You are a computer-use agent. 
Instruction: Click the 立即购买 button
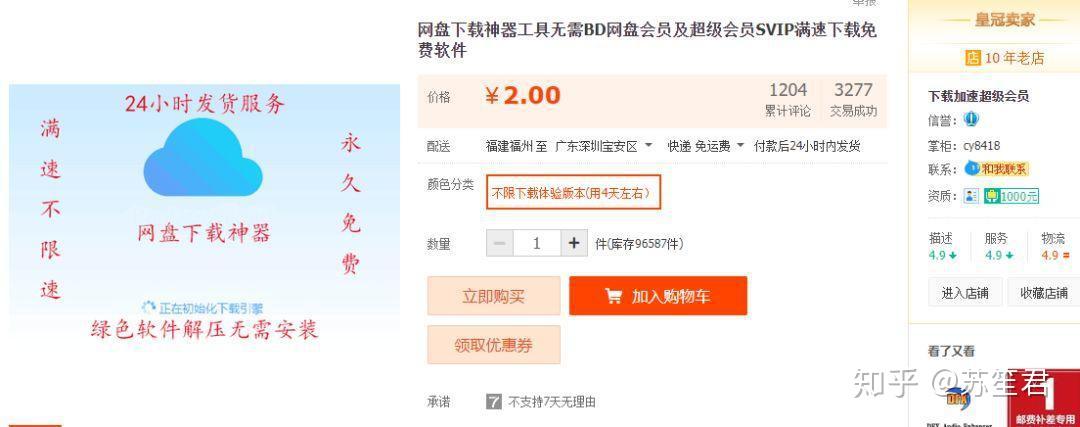click(x=494, y=296)
